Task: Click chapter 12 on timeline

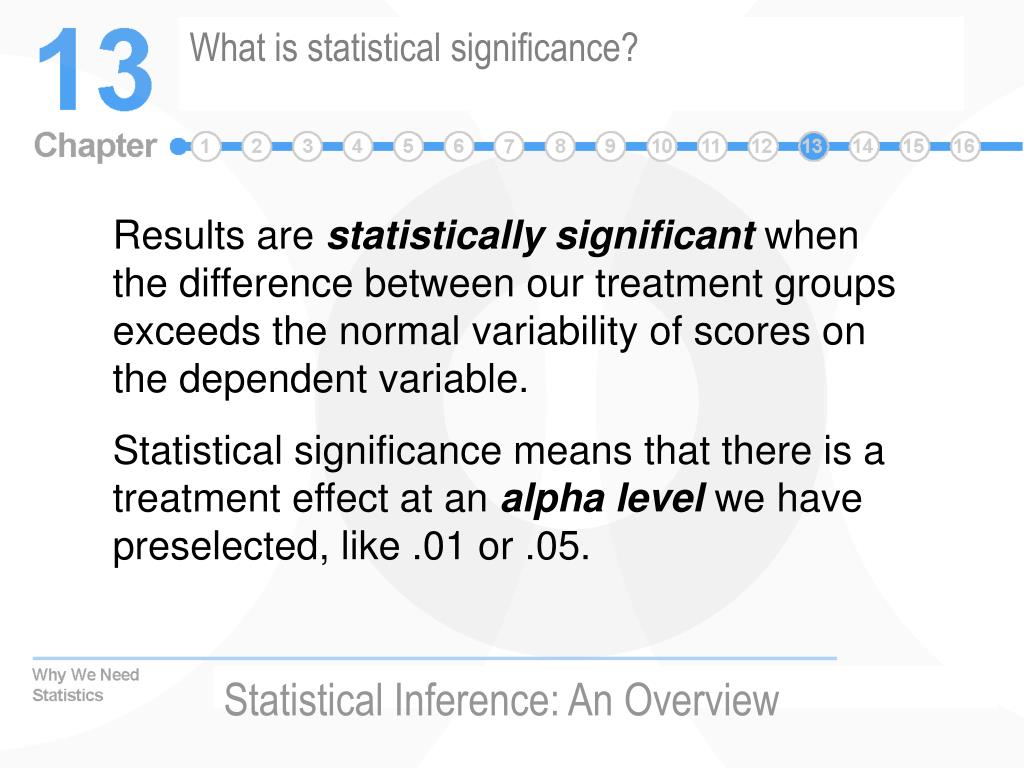Action: [762, 146]
